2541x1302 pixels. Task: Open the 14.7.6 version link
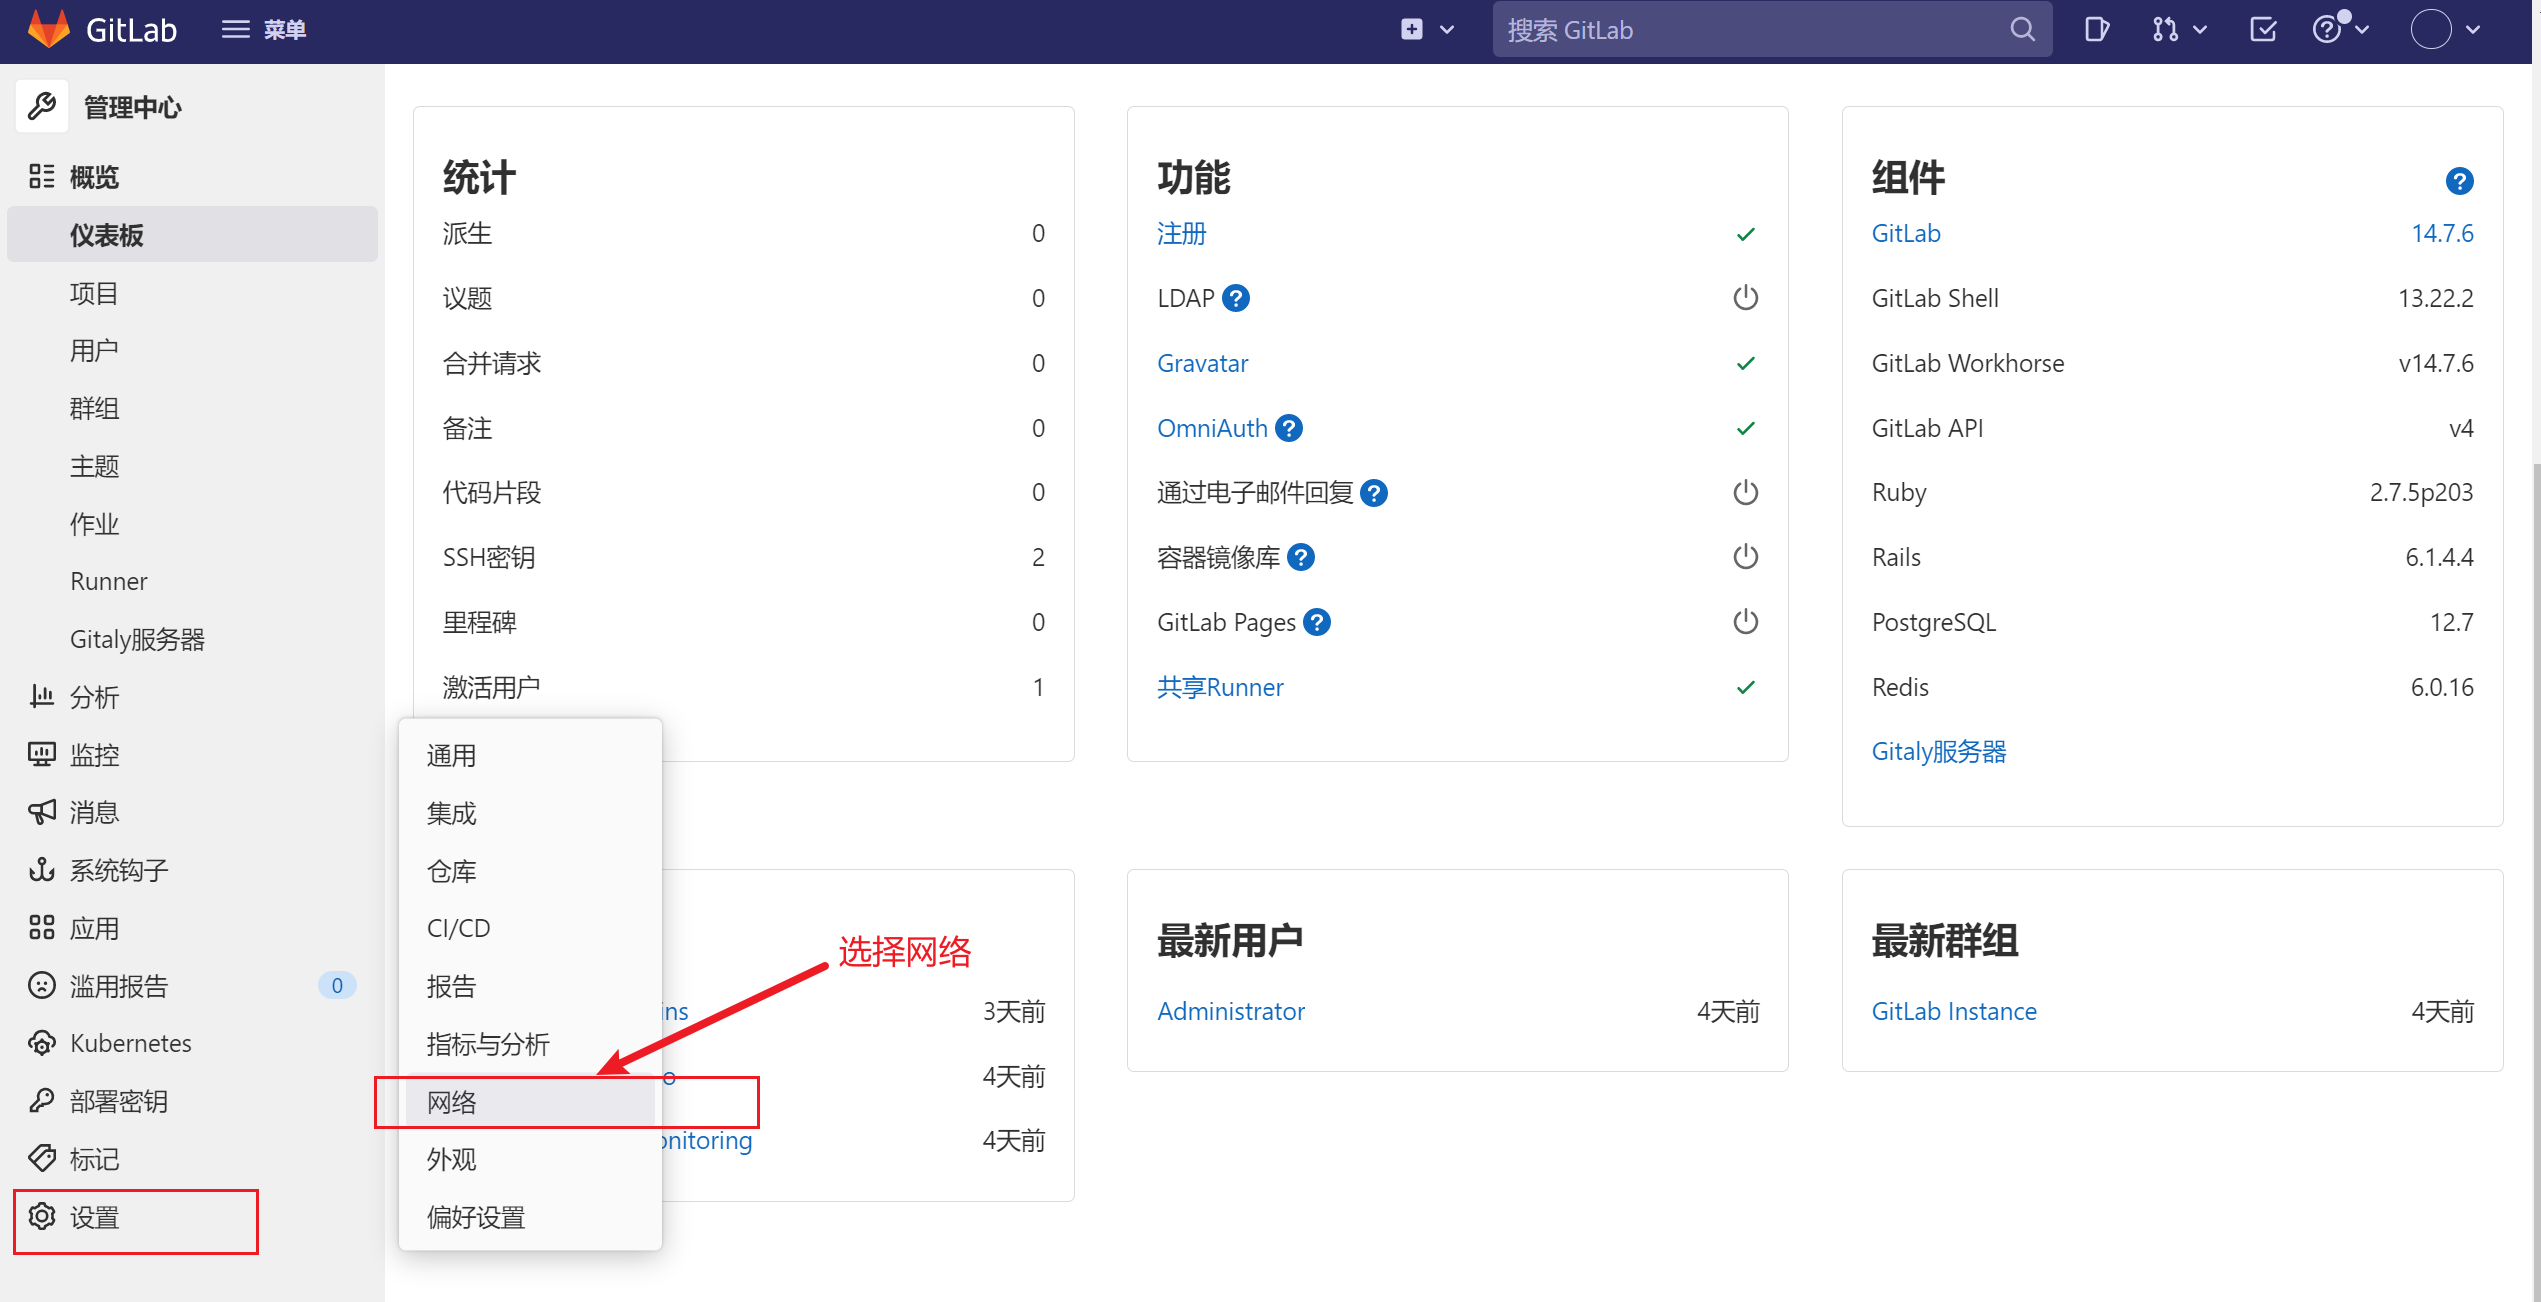2442,233
